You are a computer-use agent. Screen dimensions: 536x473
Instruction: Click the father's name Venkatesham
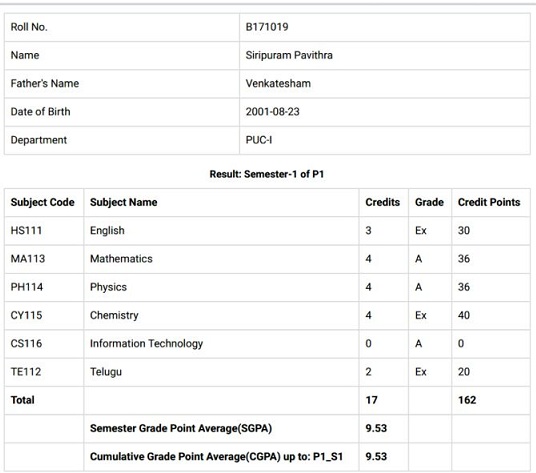click(278, 83)
